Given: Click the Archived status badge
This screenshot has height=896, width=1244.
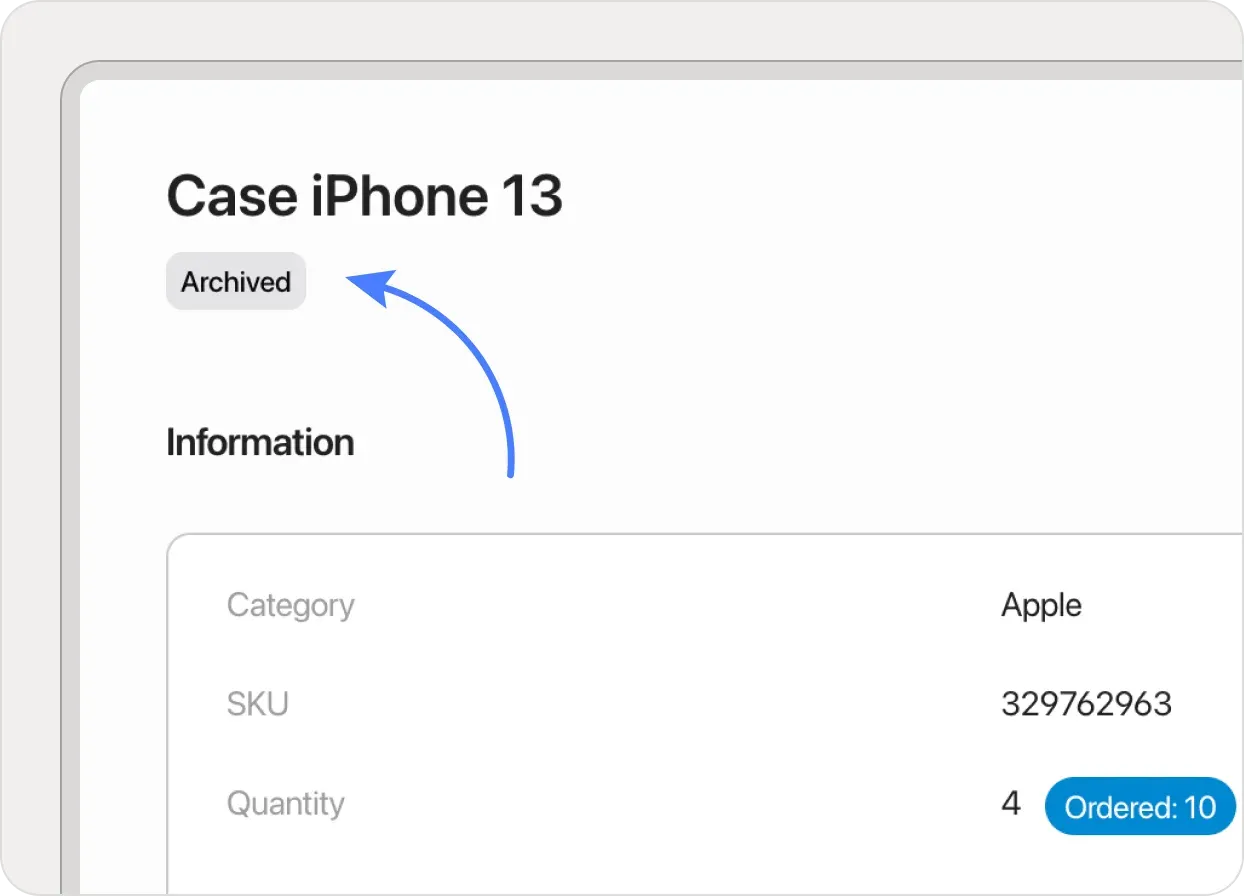Looking at the screenshot, I should 236,282.
